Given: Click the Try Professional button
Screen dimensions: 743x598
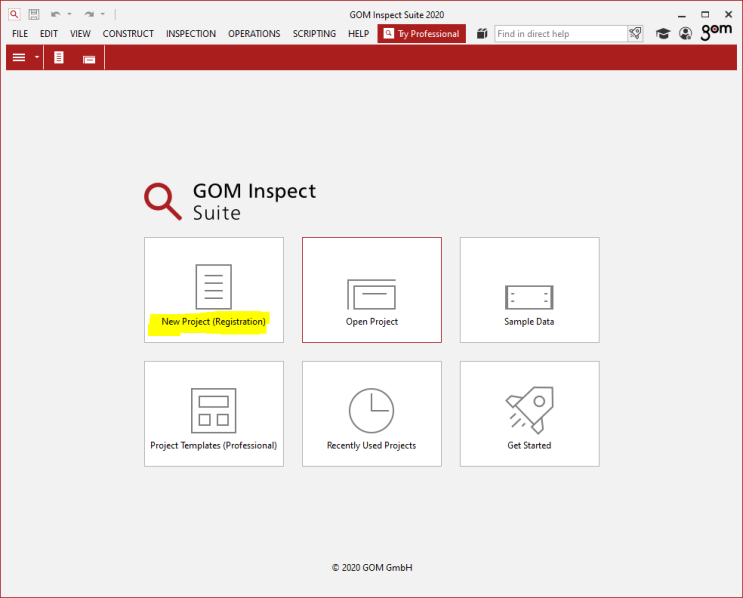Looking at the screenshot, I should tap(421, 34).
